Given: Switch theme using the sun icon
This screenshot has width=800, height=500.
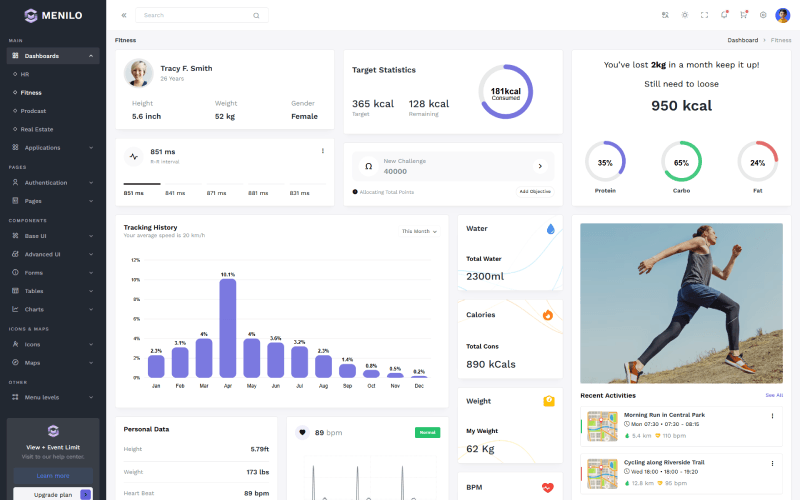Looking at the screenshot, I should [x=685, y=15].
